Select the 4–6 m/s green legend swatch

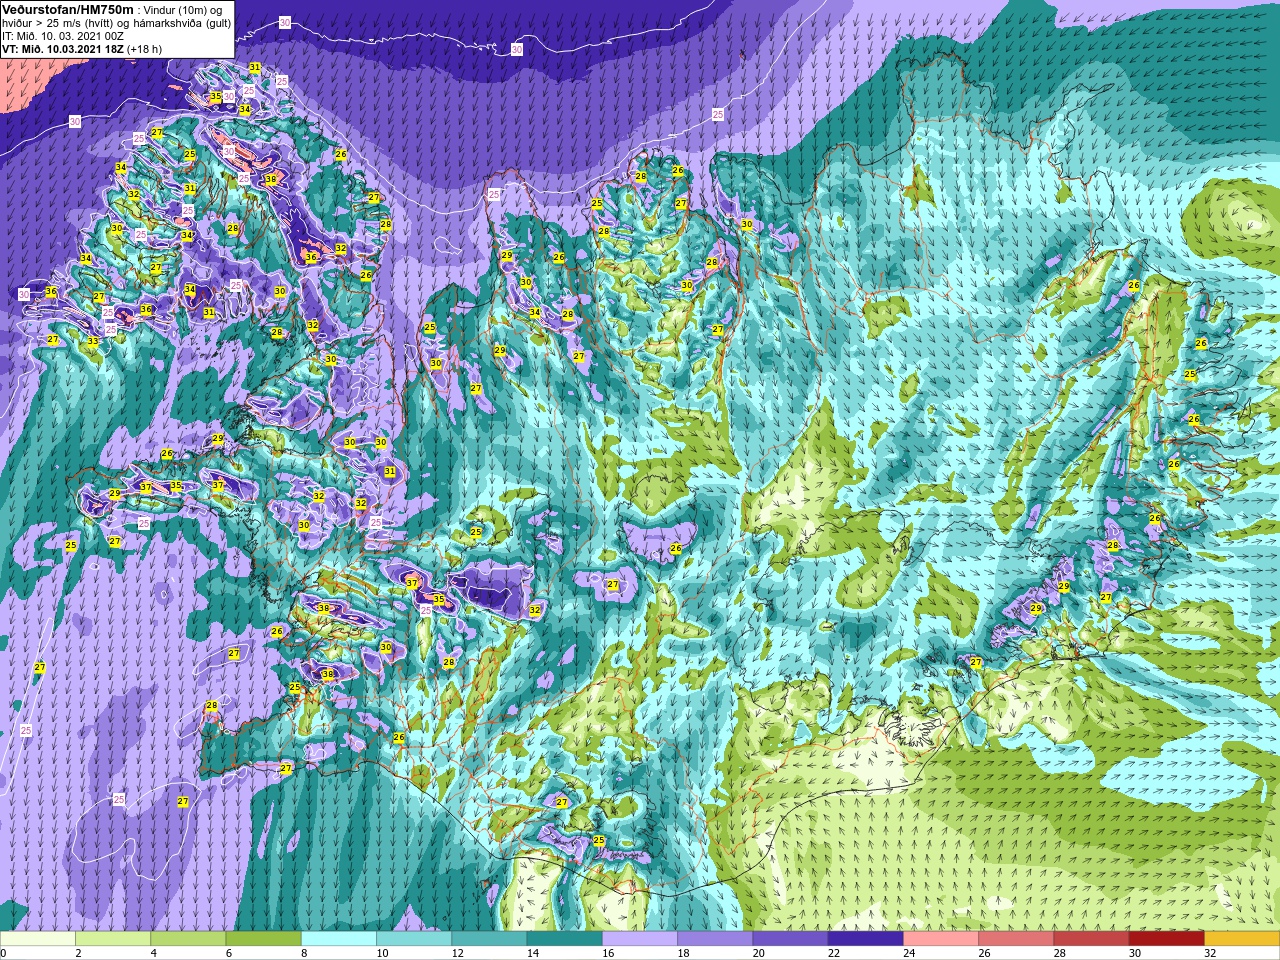[188, 939]
